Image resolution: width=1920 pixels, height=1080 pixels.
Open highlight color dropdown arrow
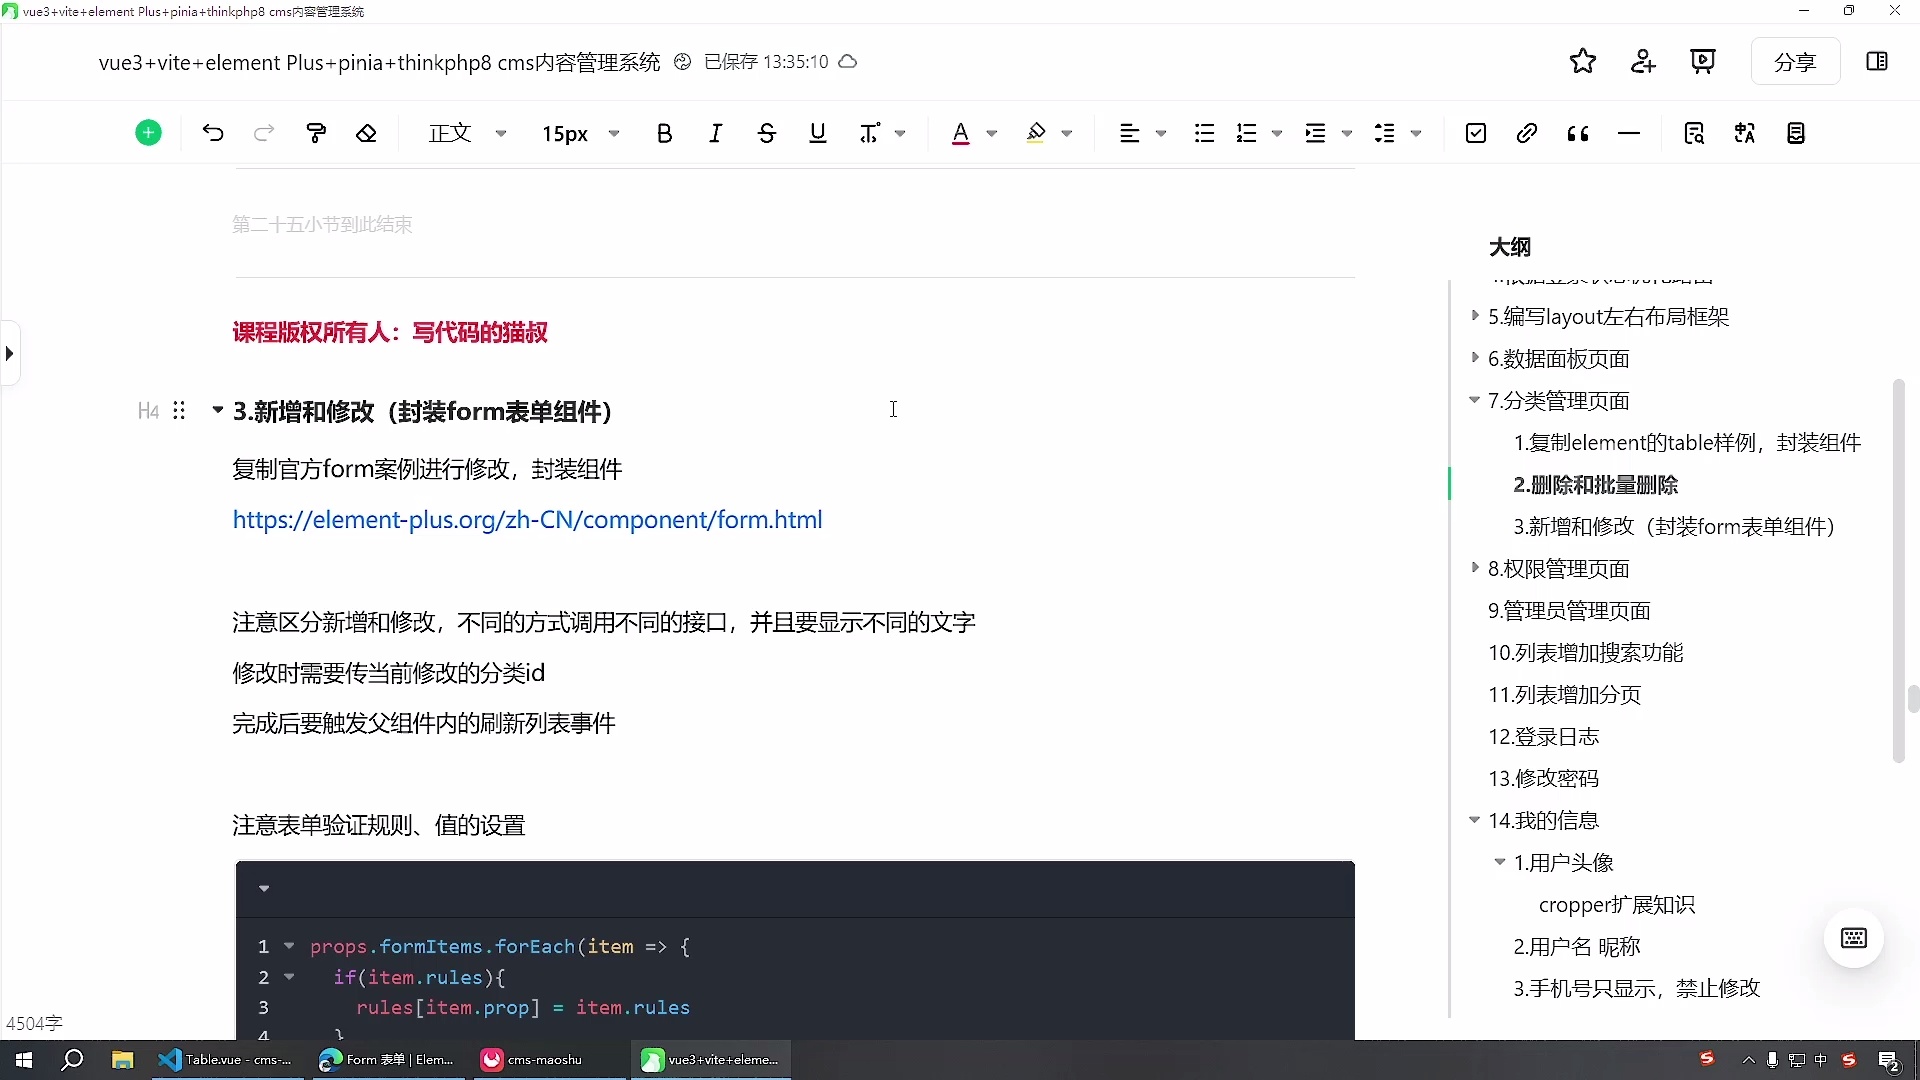tap(1067, 133)
